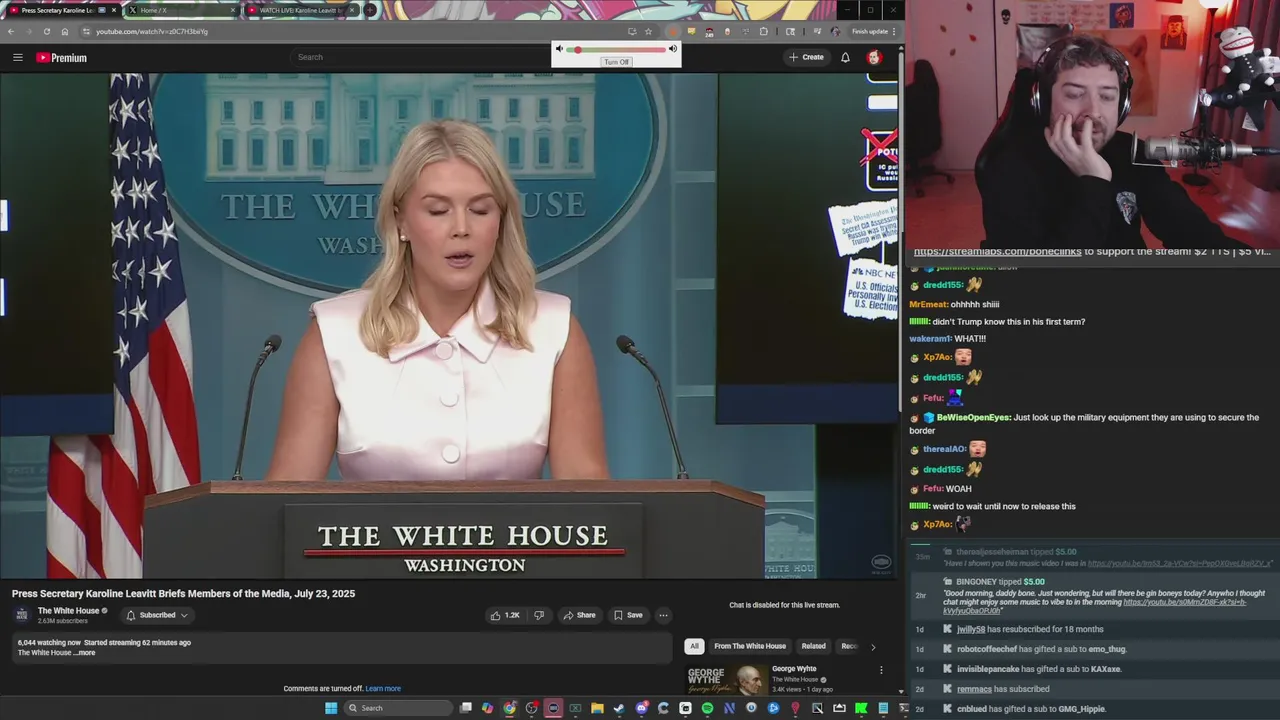Click the browser address bar URL
Viewport: 1280px width, 720px height.
pyautogui.click(x=152, y=31)
